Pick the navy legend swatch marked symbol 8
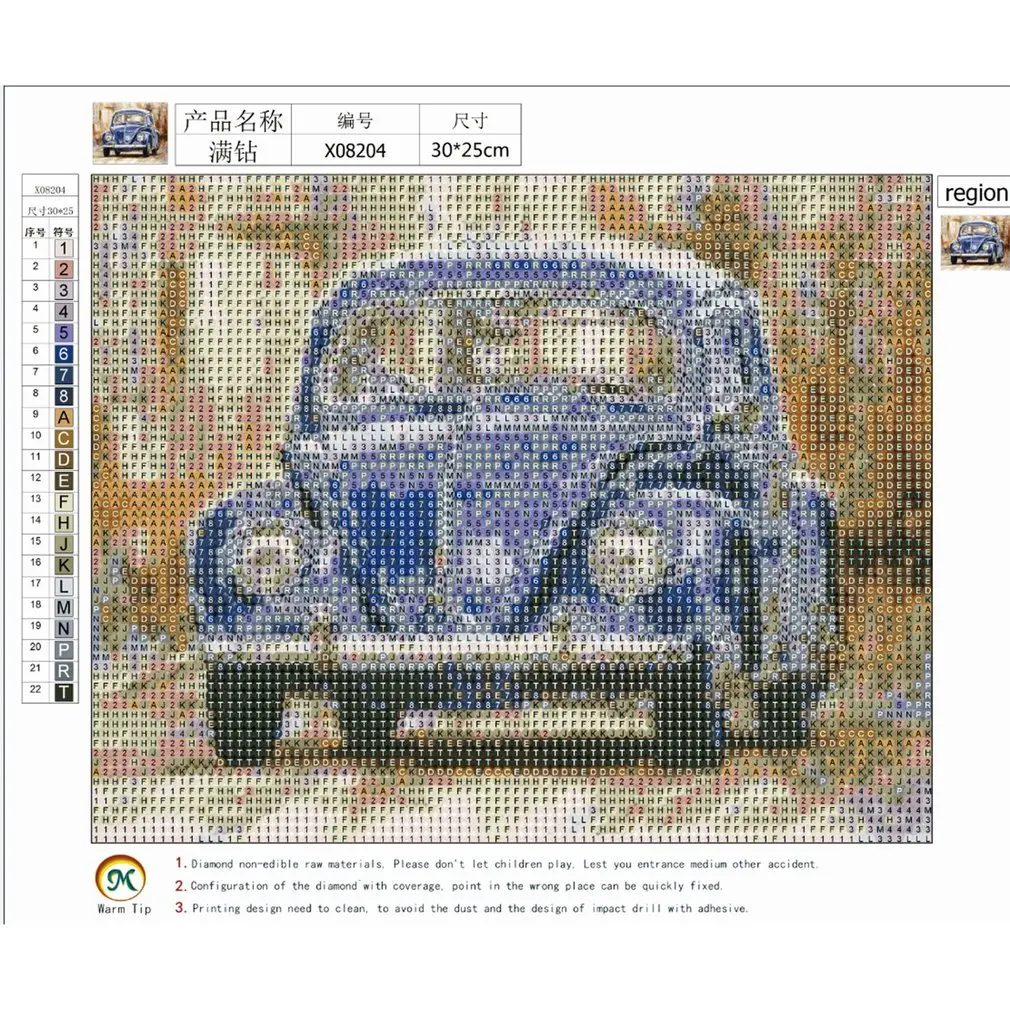The height and width of the screenshot is (1010, 1010). 63,396
